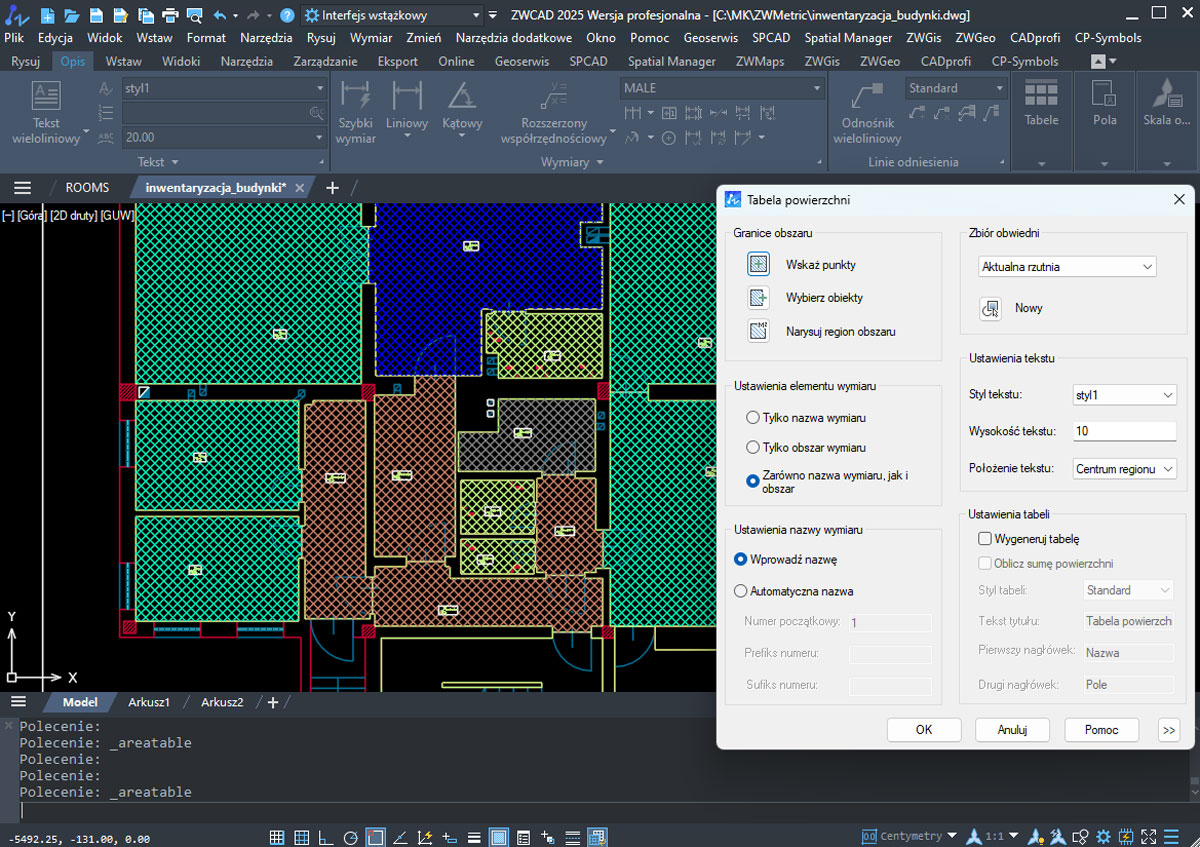This screenshot has height=847, width=1200.
Task: Click the Wysokość tekstu input field
Action: click(x=1124, y=431)
